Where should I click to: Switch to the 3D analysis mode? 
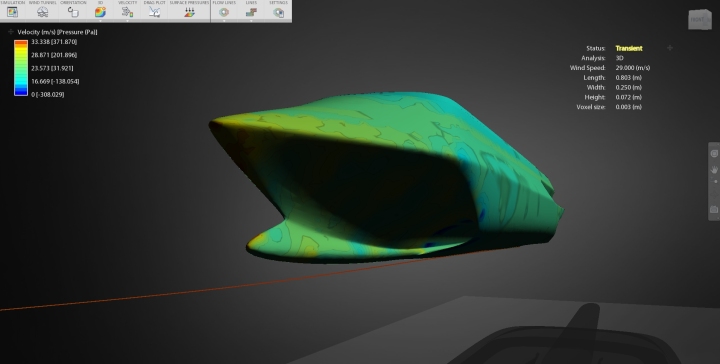point(100,12)
